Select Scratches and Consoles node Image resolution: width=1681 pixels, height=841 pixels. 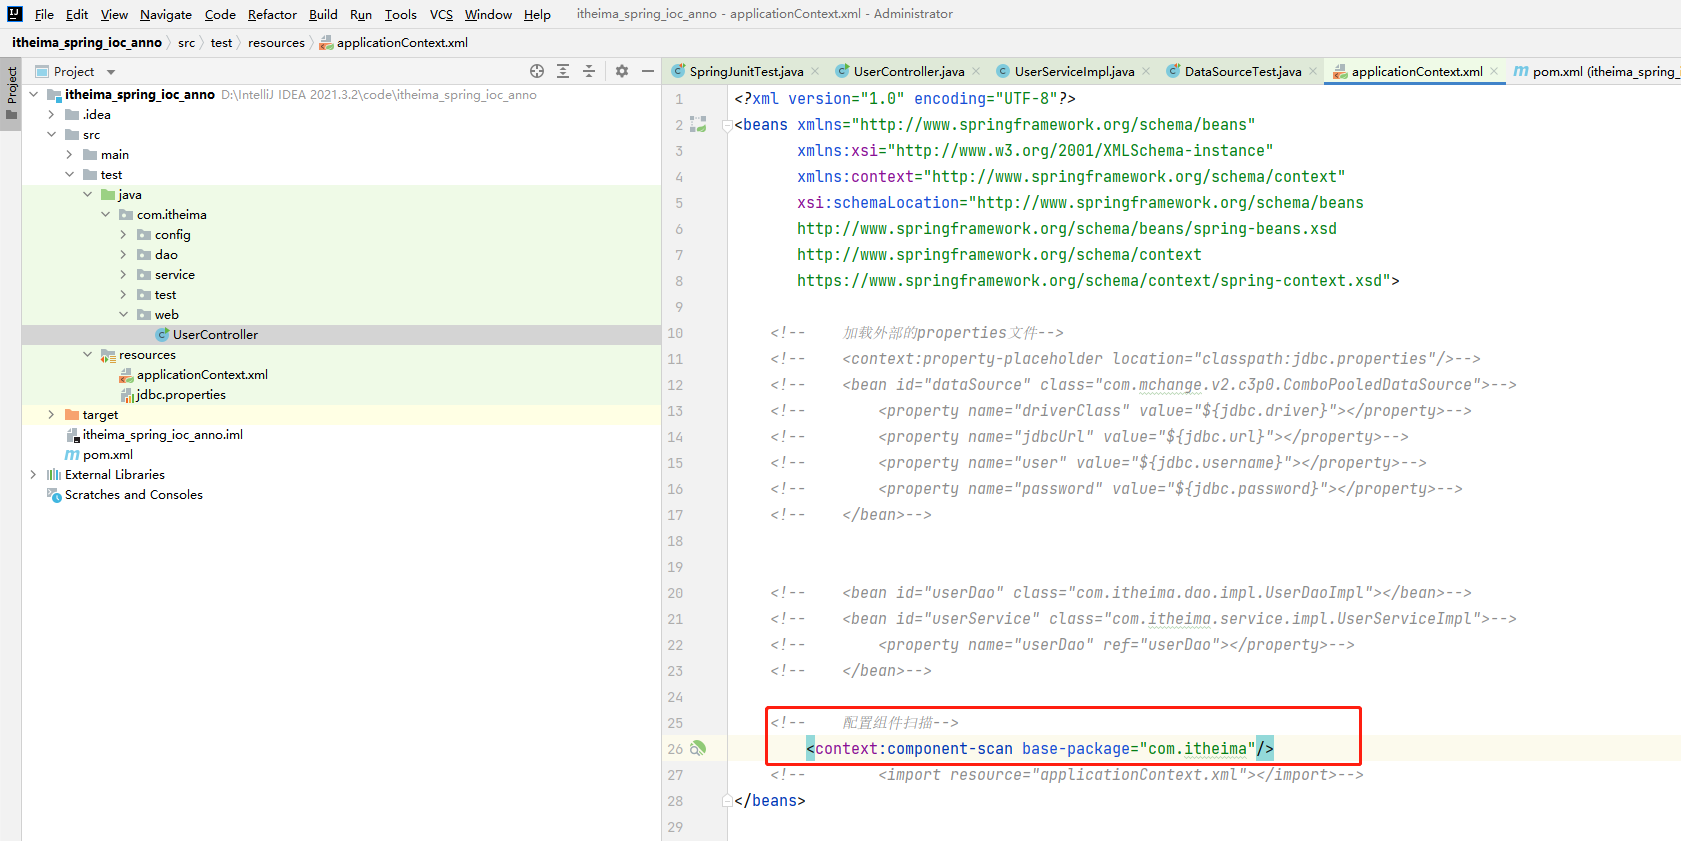tap(133, 494)
